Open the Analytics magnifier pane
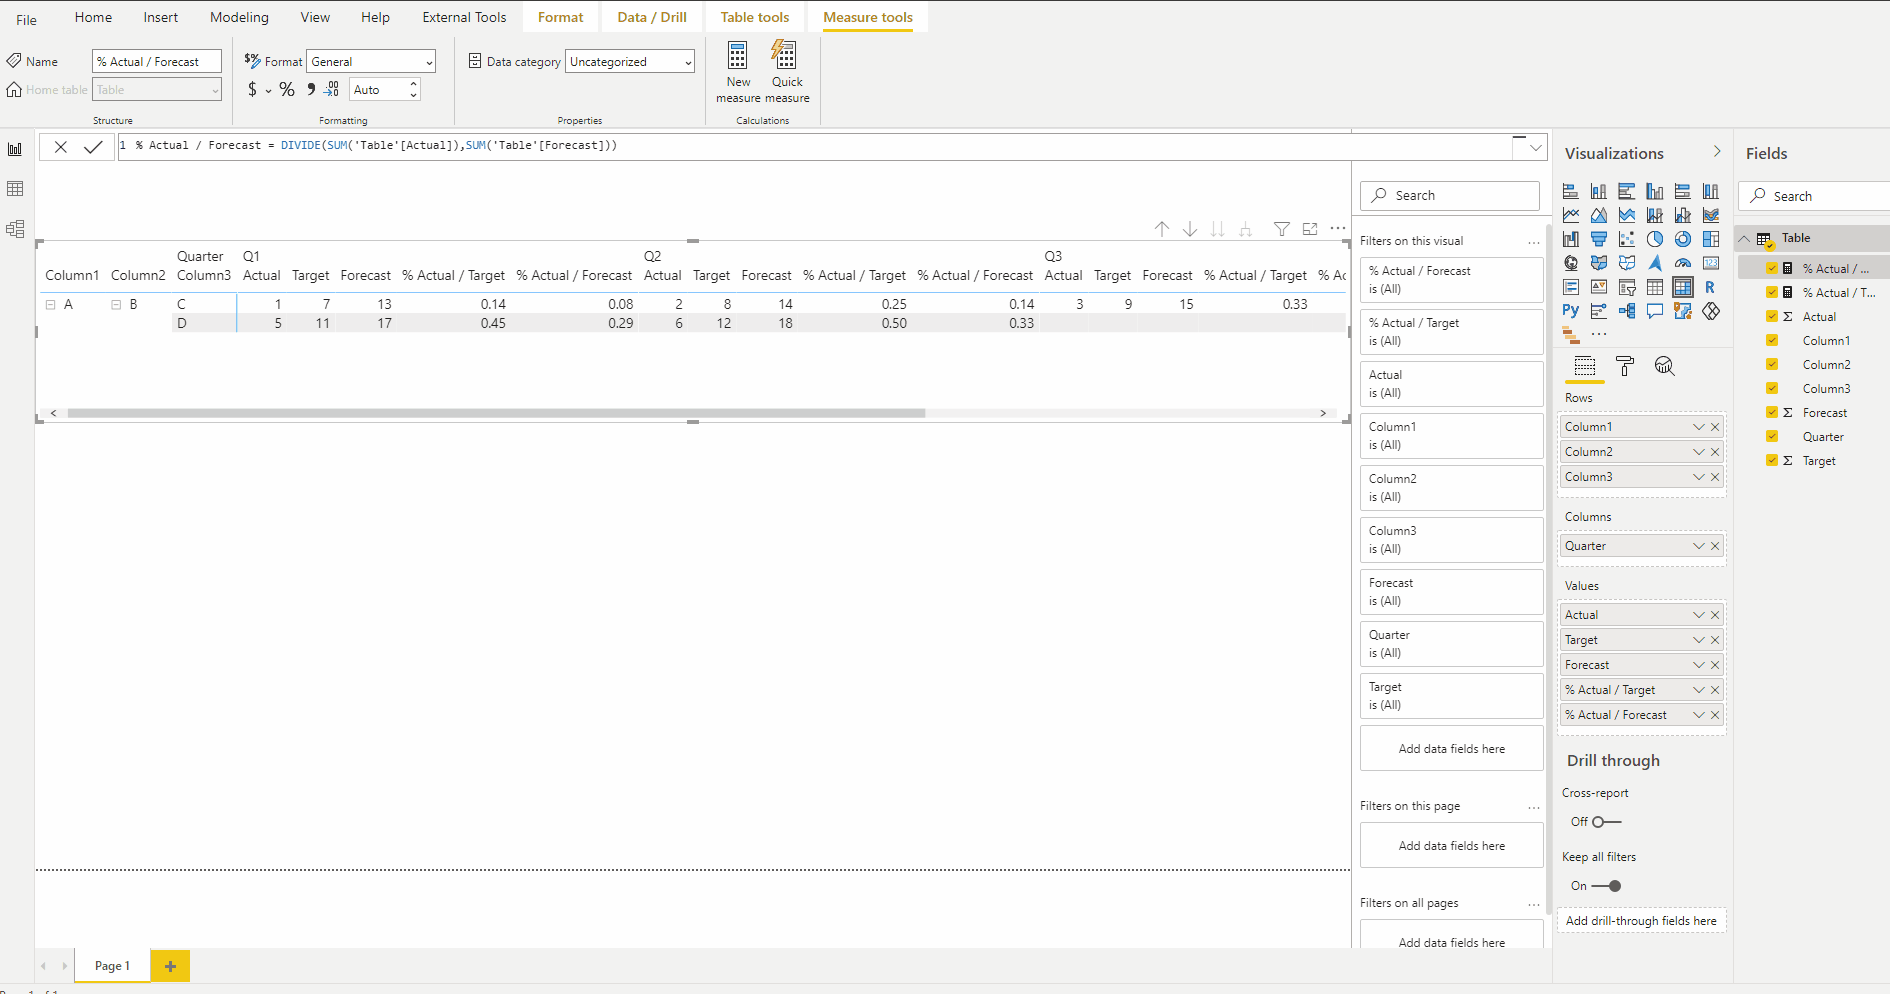 (x=1664, y=366)
